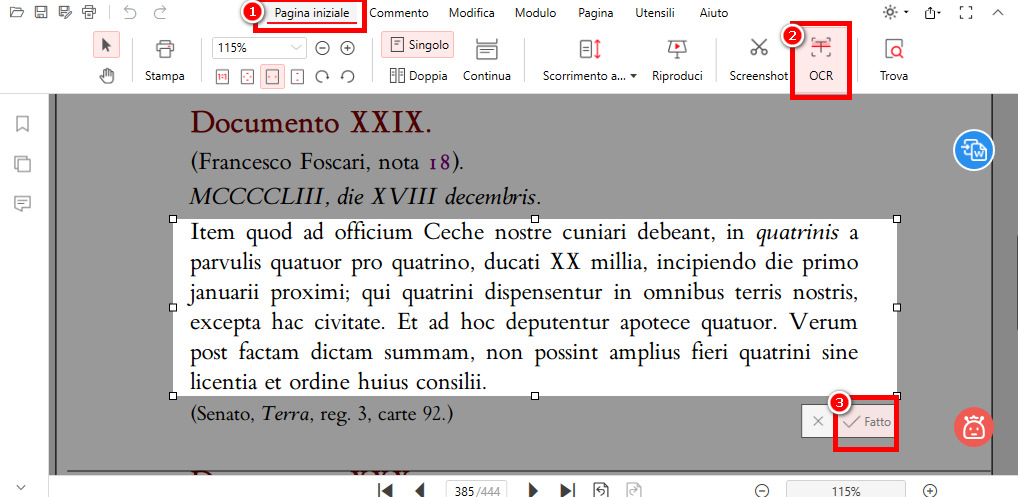Toggle the fit width icon

tap(272, 77)
